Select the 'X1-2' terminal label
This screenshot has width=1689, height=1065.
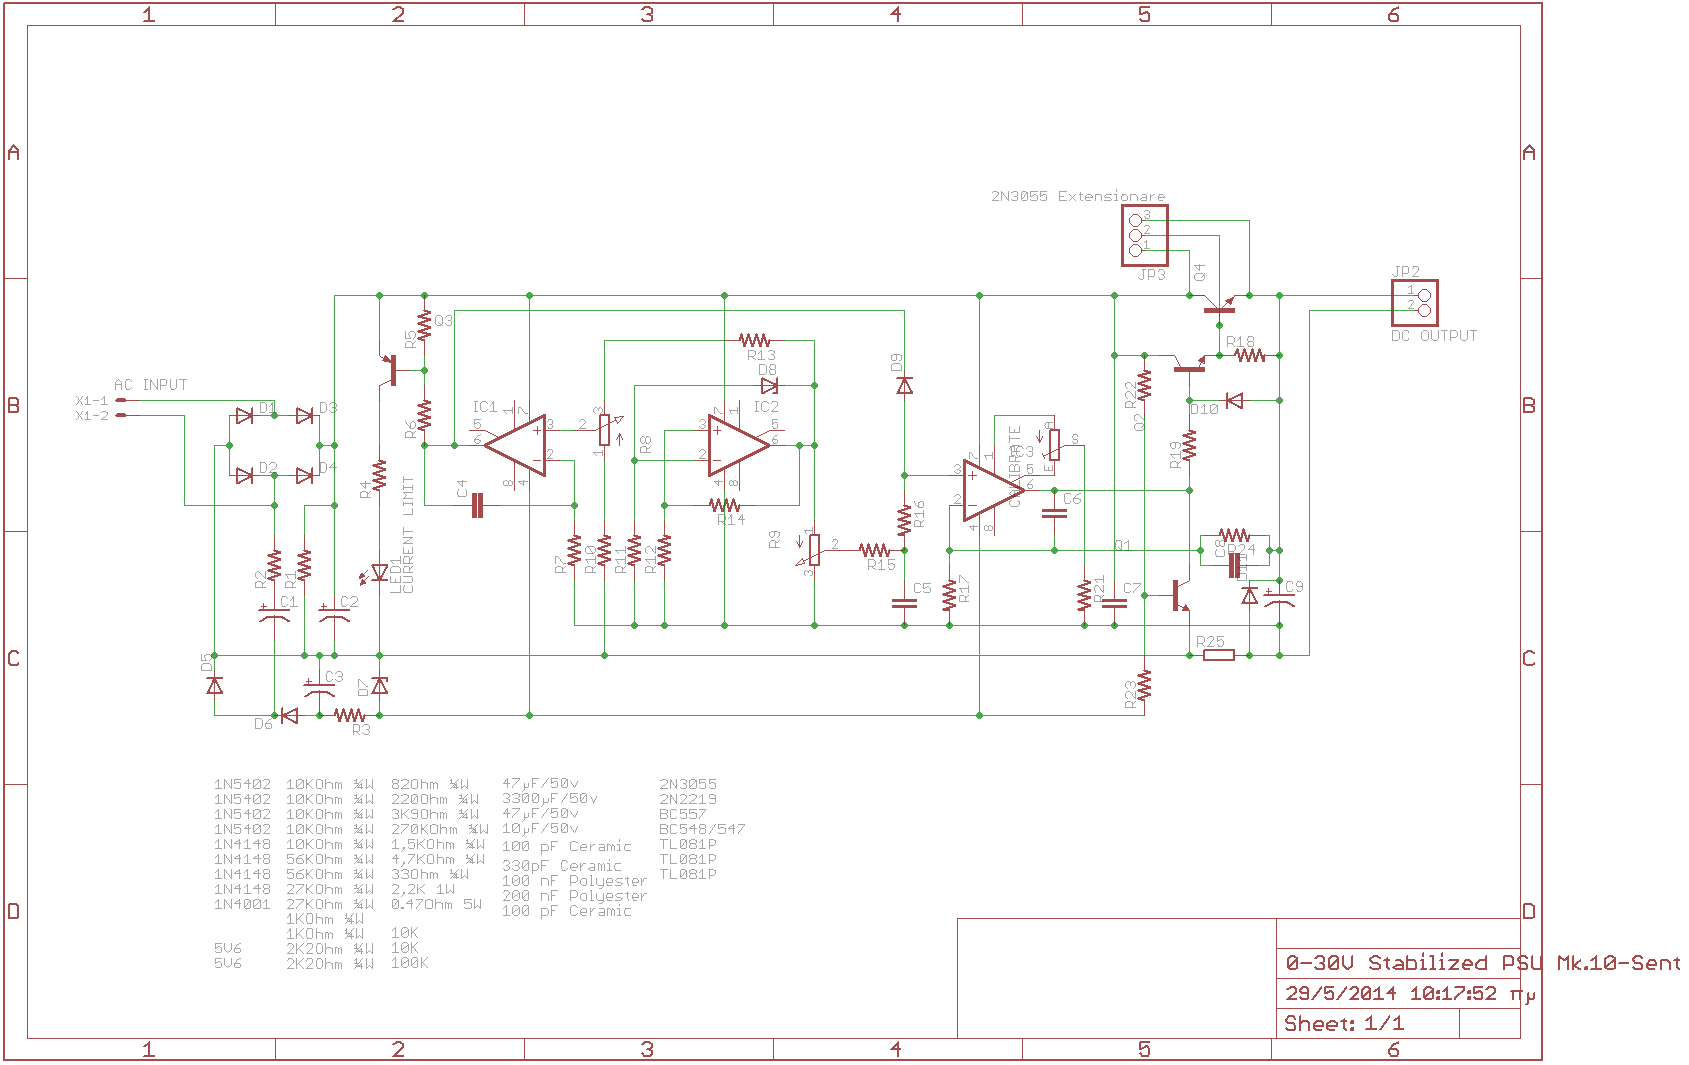click(92, 415)
